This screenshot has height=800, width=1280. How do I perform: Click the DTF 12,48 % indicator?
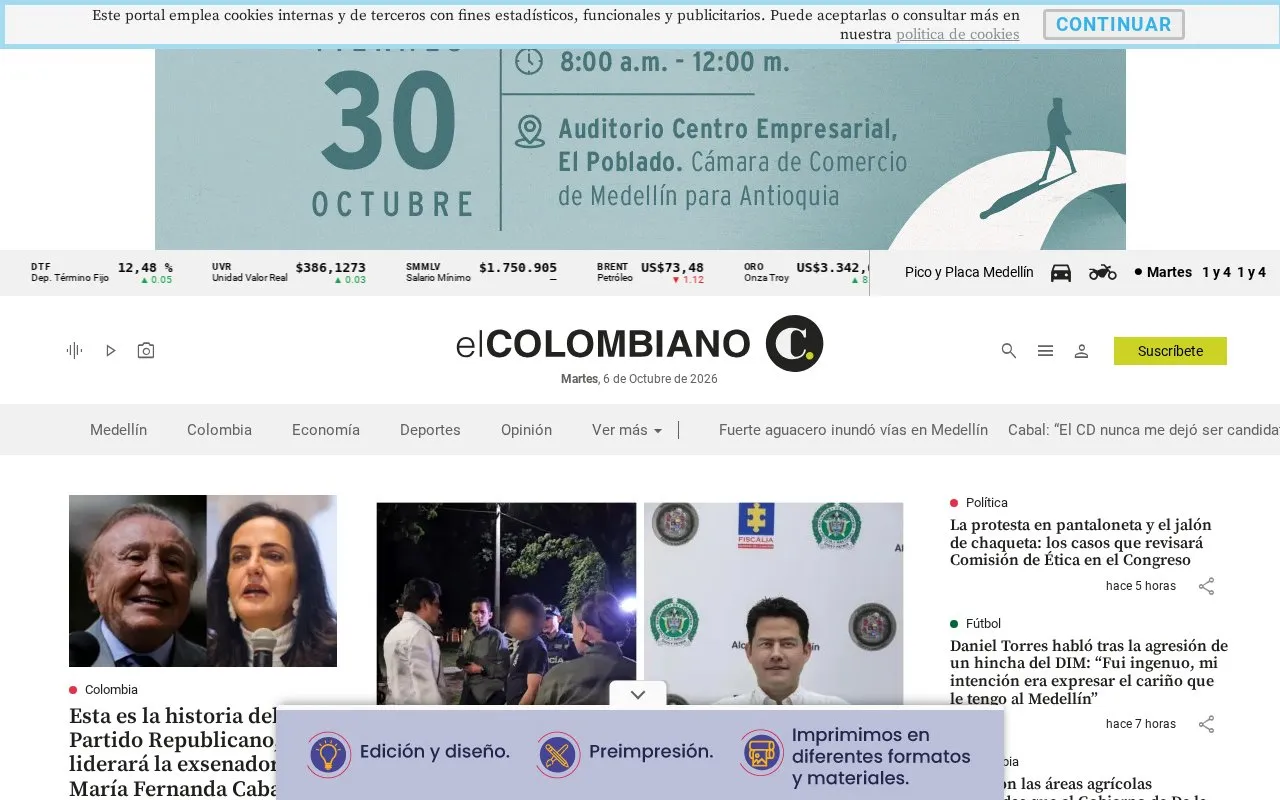pos(102,272)
